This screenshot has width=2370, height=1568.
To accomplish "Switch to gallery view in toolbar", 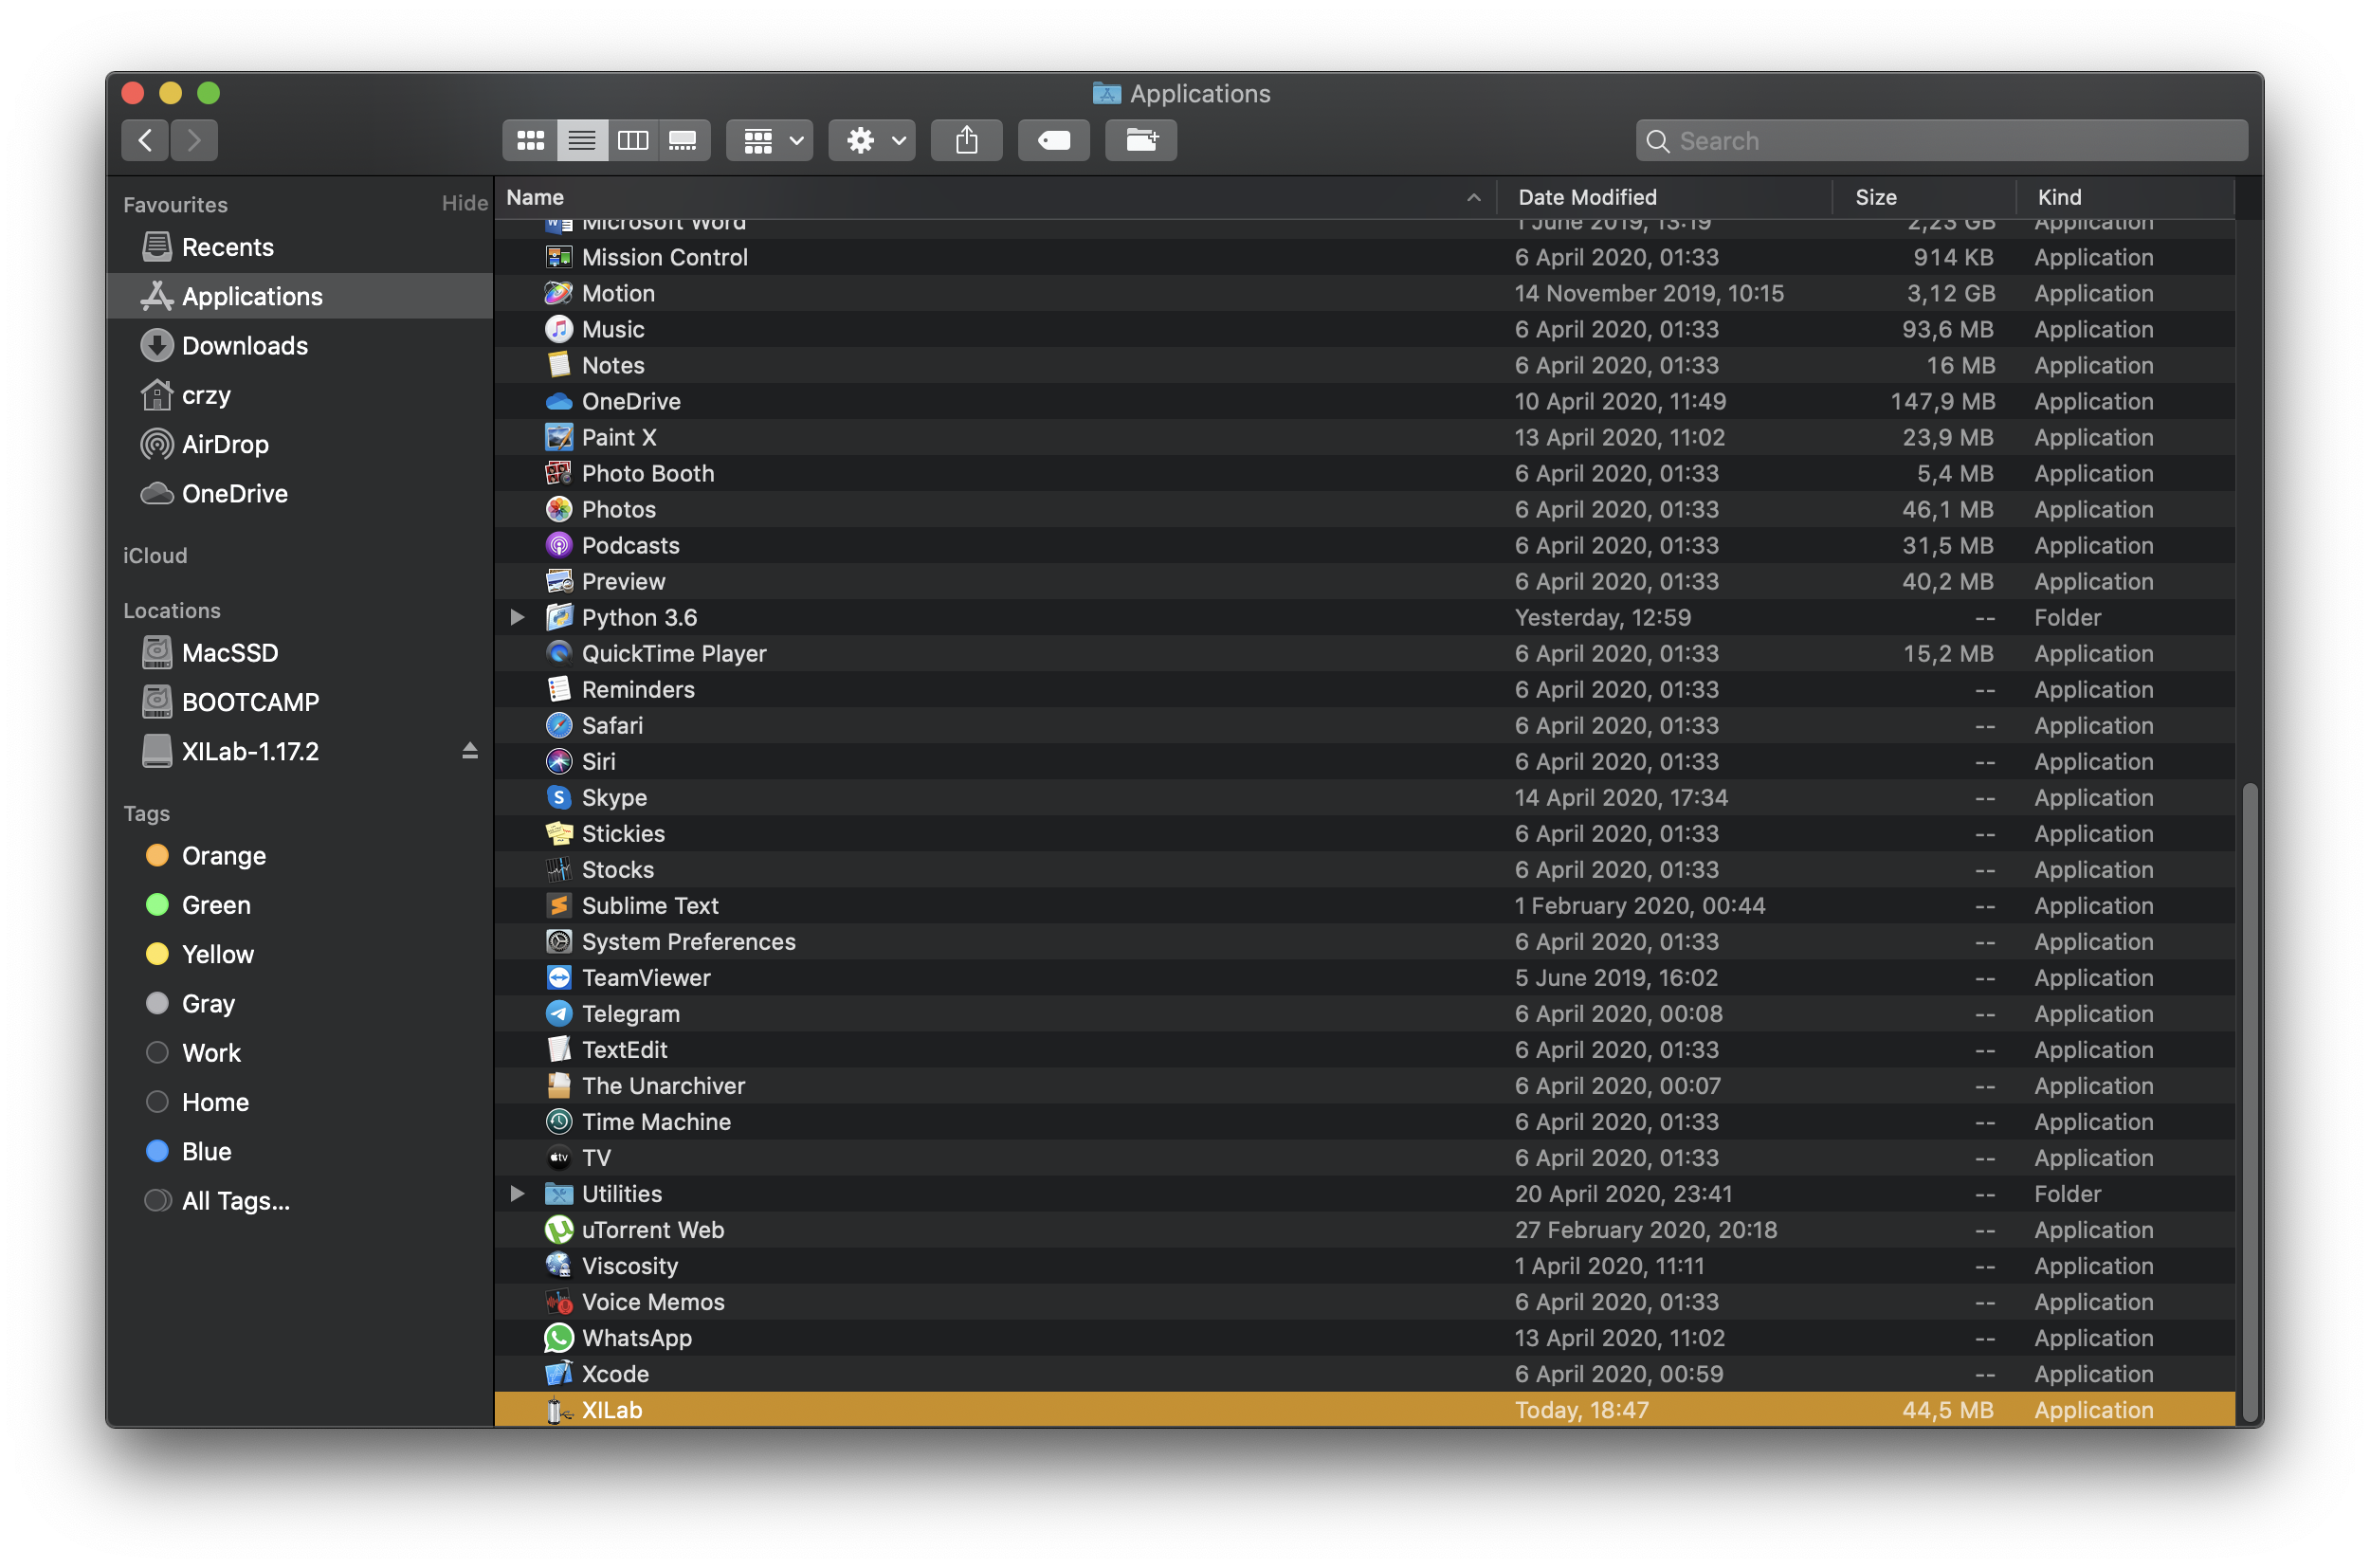I will click(683, 140).
